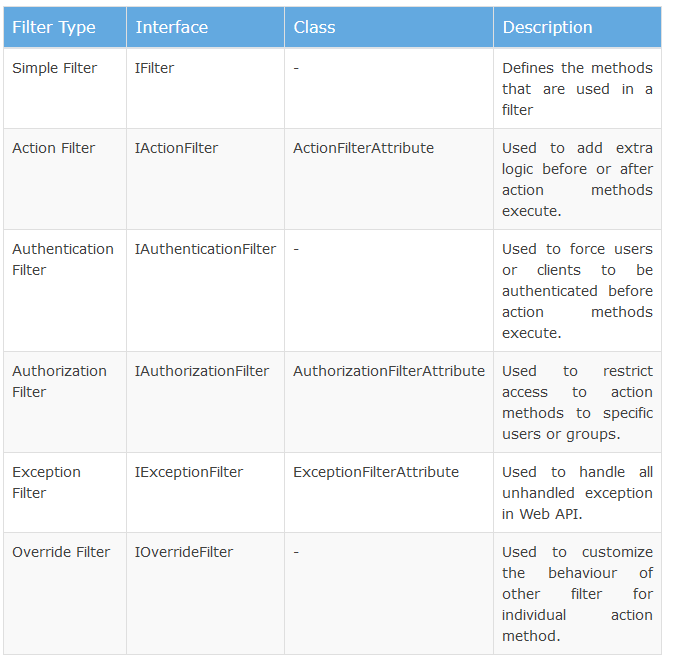Screen dimensions: 673x661
Task: Click the IActionFilter interface text
Action: click(176, 148)
